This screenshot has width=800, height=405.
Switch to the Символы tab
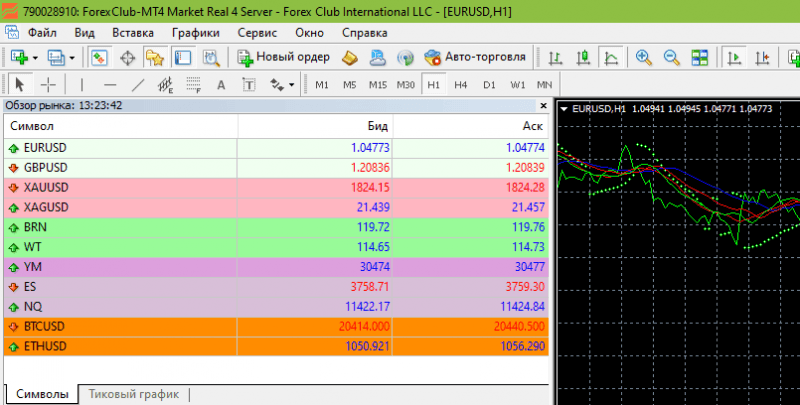(x=42, y=394)
